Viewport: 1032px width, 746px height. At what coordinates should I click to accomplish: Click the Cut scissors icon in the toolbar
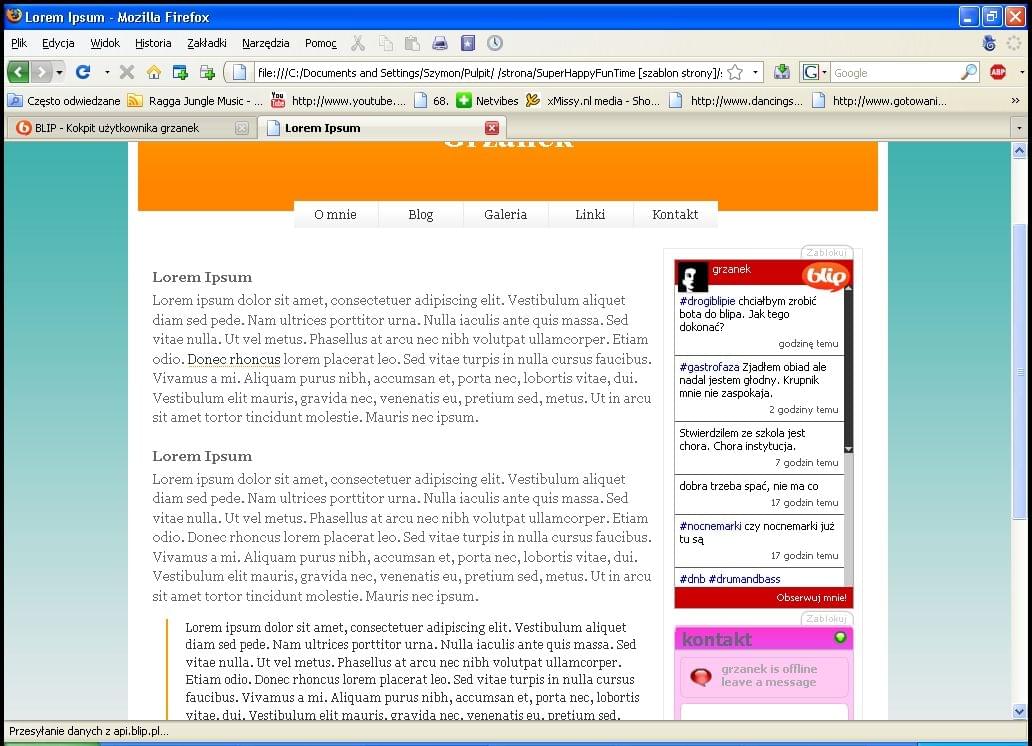(358, 43)
